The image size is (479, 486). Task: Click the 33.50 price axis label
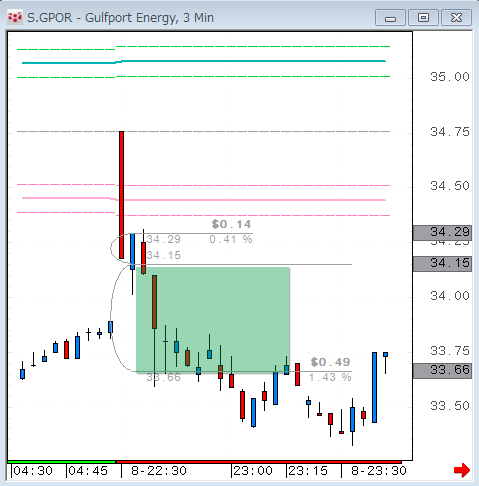click(450, 406)
